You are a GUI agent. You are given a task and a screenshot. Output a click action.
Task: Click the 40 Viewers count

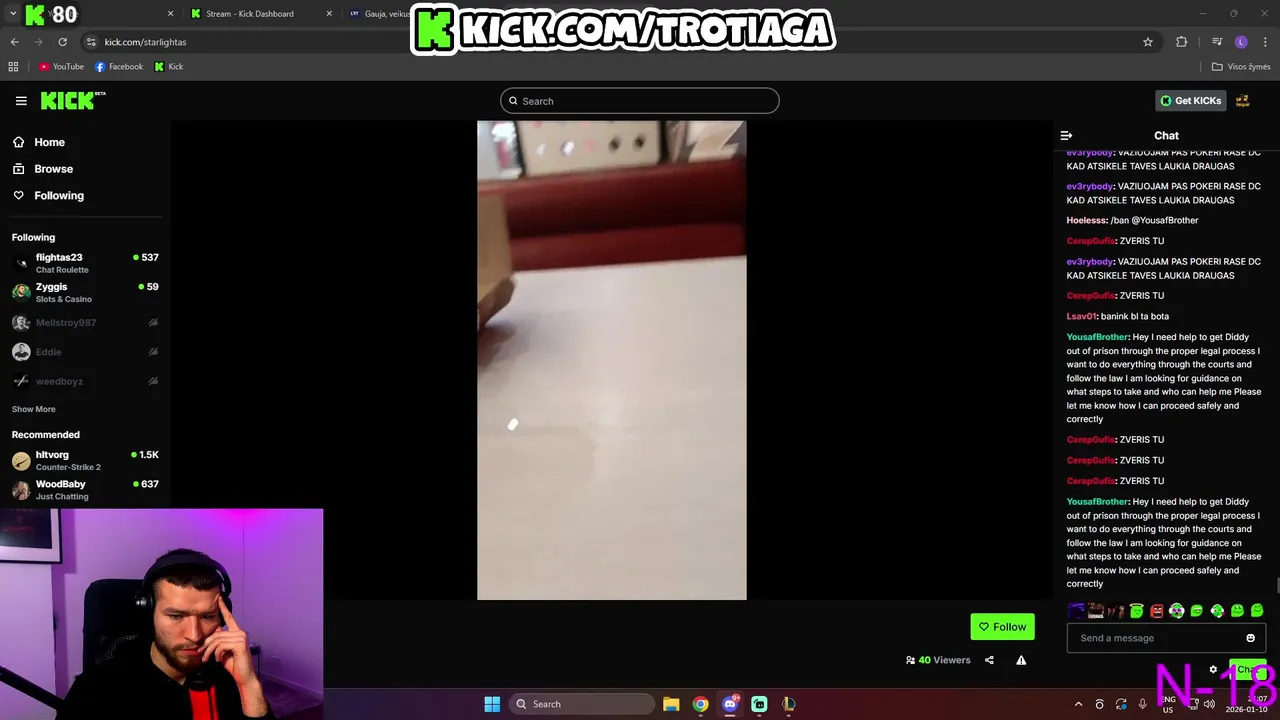click(x=938, y=660)
